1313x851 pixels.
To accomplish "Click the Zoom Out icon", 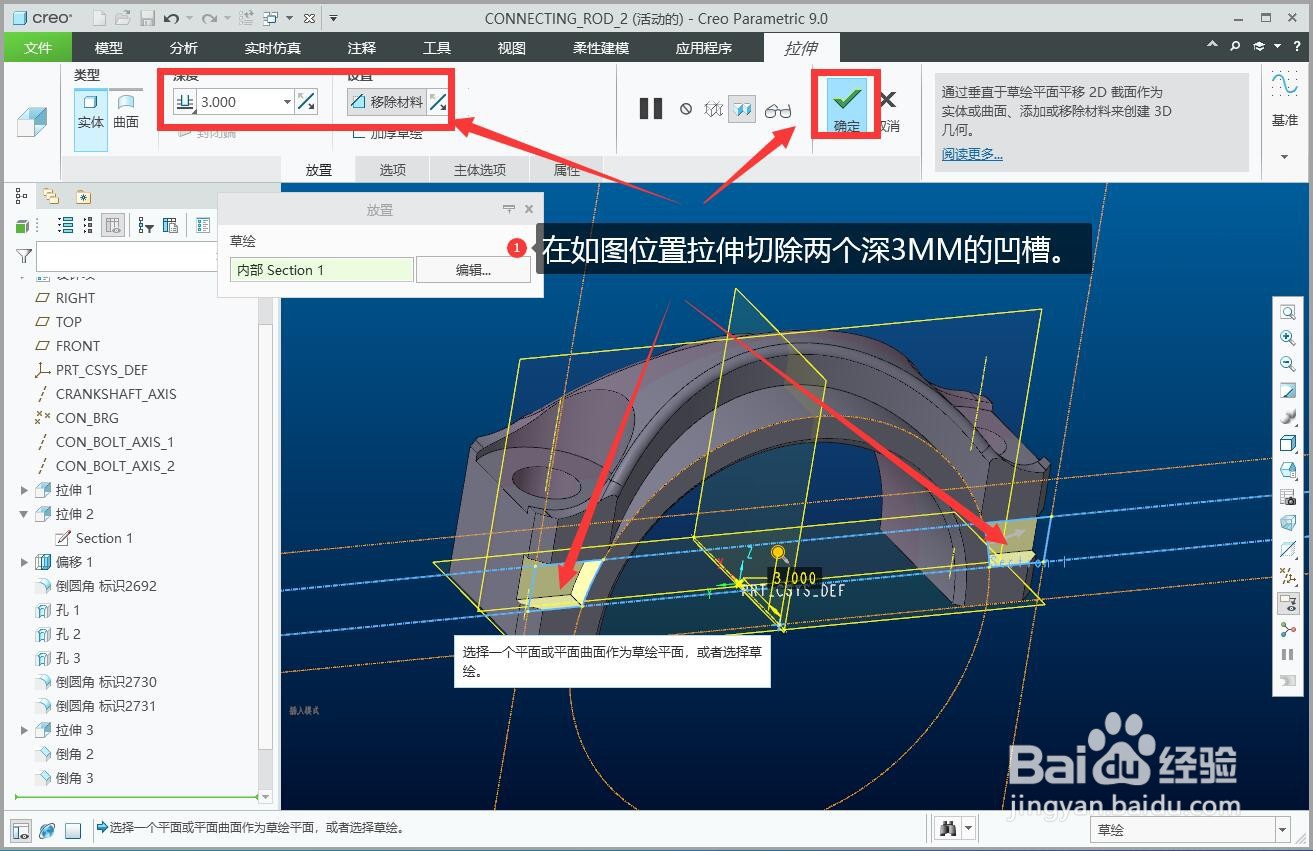I will 1288,365.
